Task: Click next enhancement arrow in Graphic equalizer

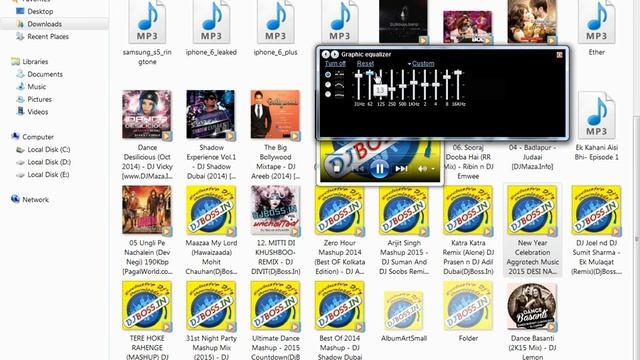Action: 334,54
